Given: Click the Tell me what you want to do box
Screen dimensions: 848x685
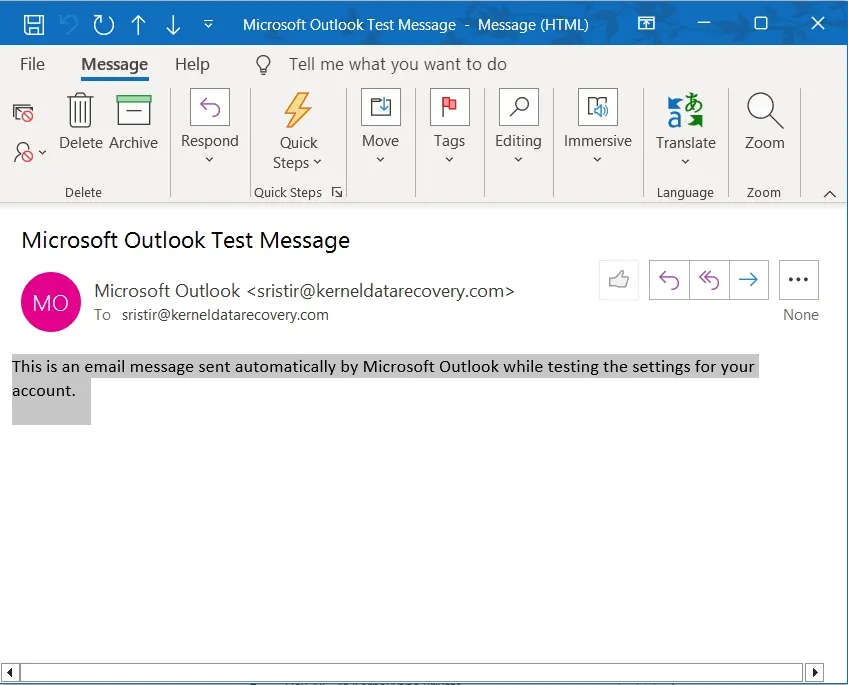Looking at the screenshot, I should pos(398,64).
